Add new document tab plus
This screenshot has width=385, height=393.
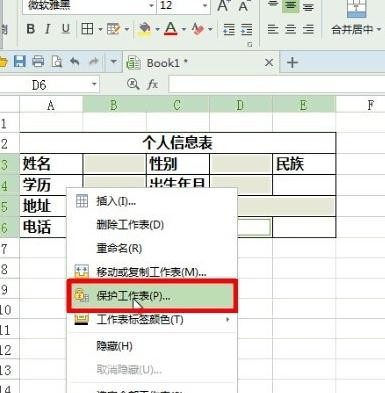292,63
